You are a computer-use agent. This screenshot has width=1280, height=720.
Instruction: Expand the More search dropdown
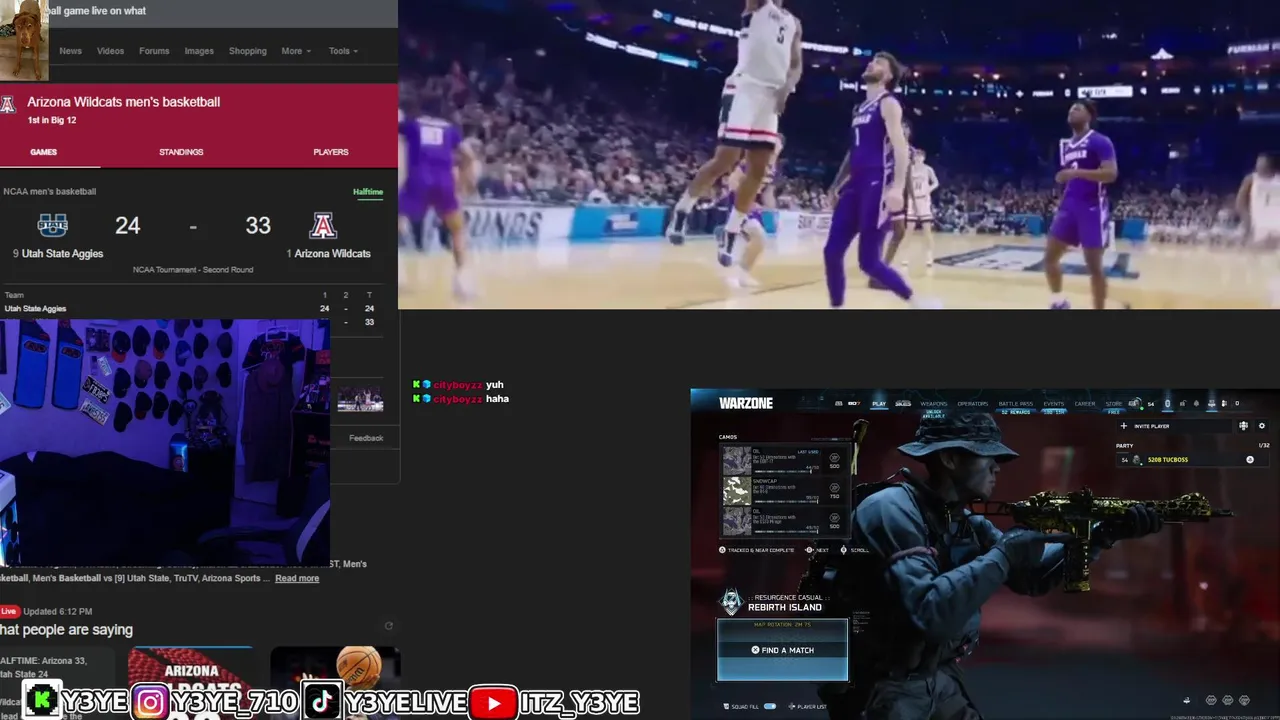point(296,51)
